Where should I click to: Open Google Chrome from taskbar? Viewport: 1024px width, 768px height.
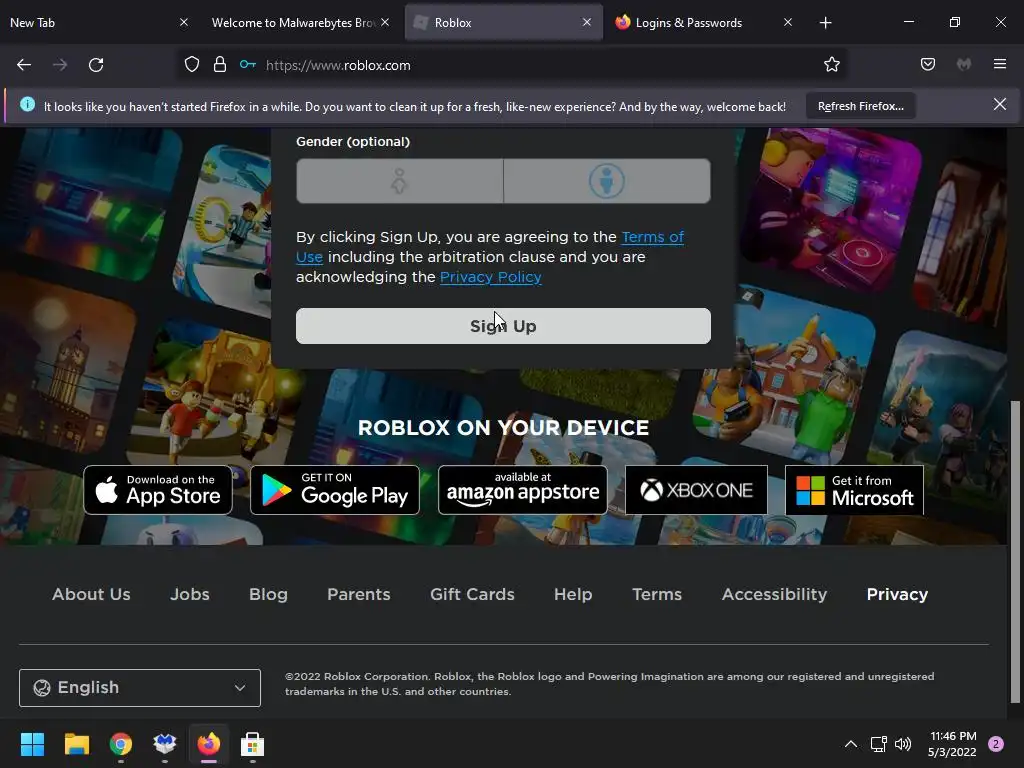coord(121,744)
